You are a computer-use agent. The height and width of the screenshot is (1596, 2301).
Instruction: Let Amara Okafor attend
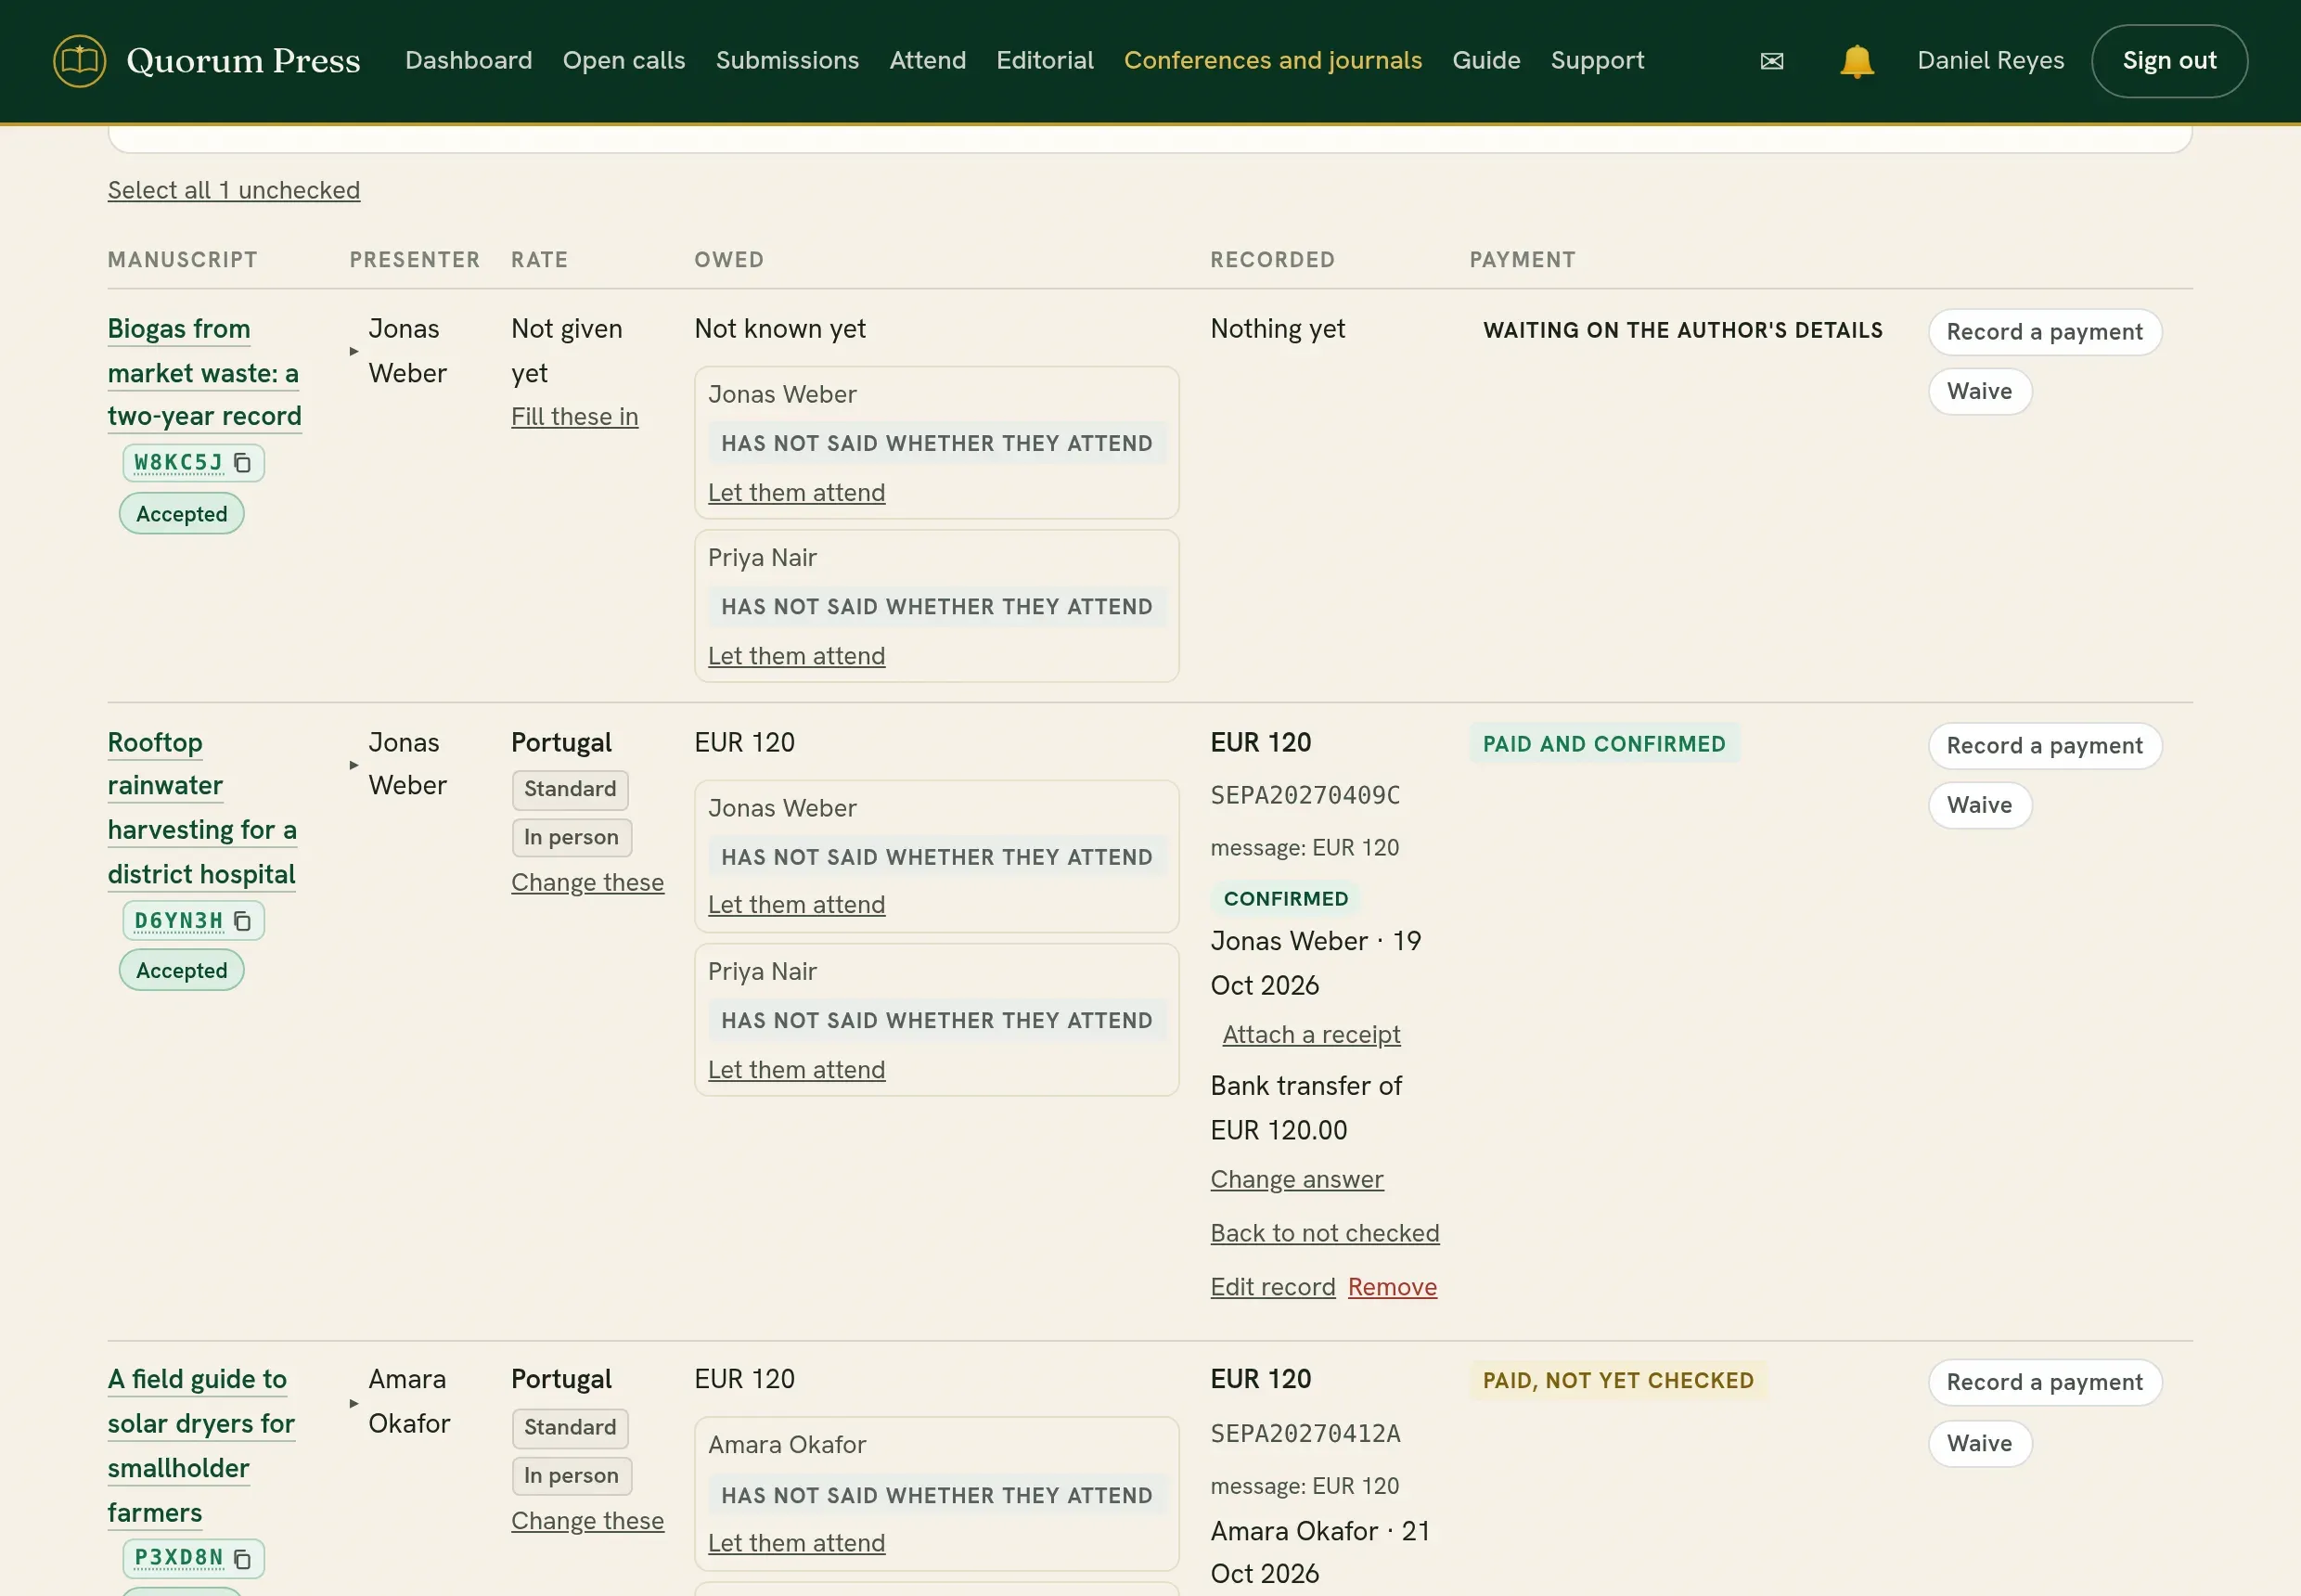pyautogui.click(x=796, y=1544)
